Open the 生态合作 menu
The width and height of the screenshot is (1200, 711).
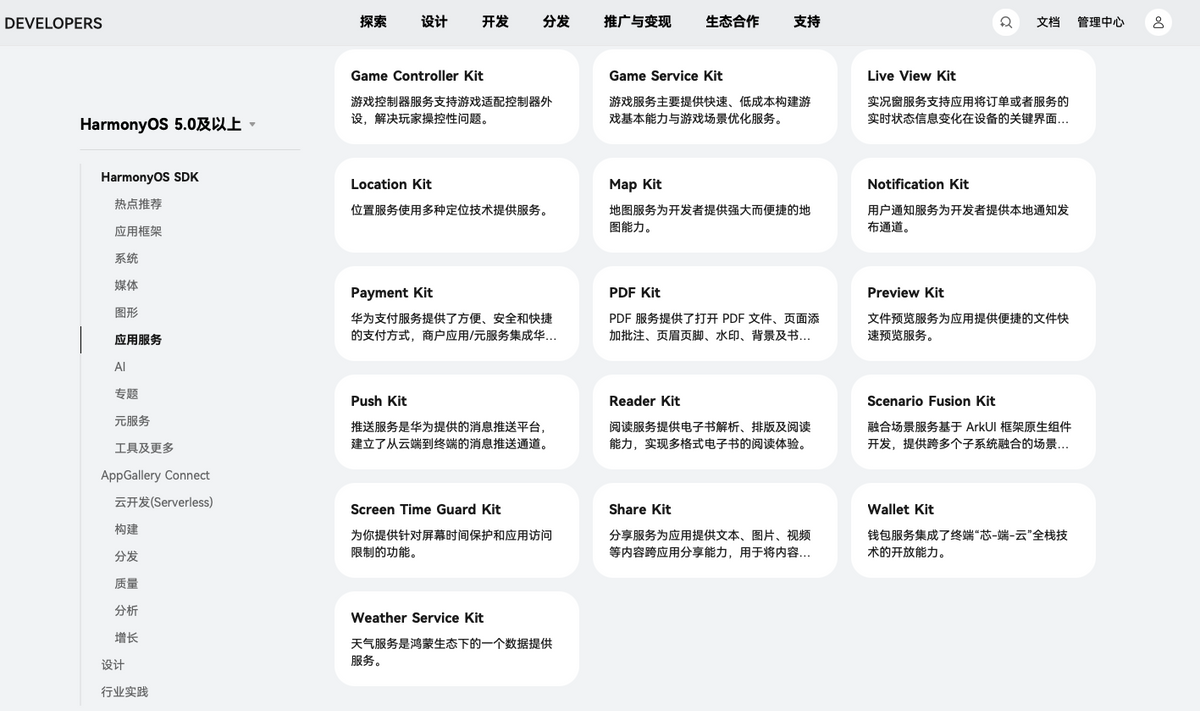(732, 22)
